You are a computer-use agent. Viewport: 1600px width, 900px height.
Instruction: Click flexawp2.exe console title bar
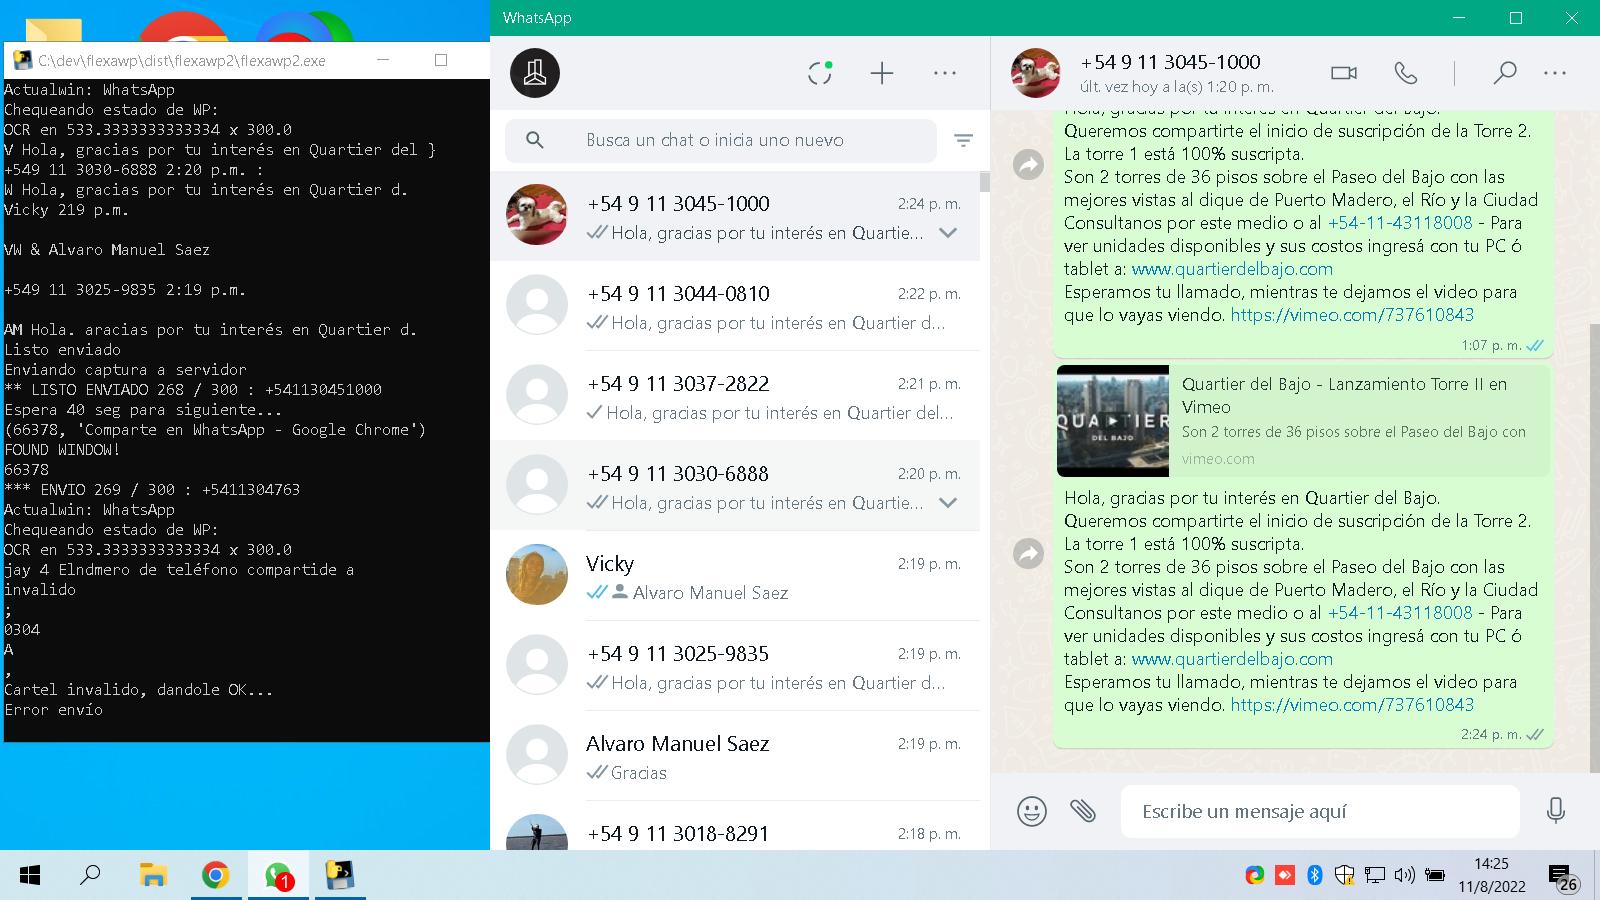tap(245, 60)
